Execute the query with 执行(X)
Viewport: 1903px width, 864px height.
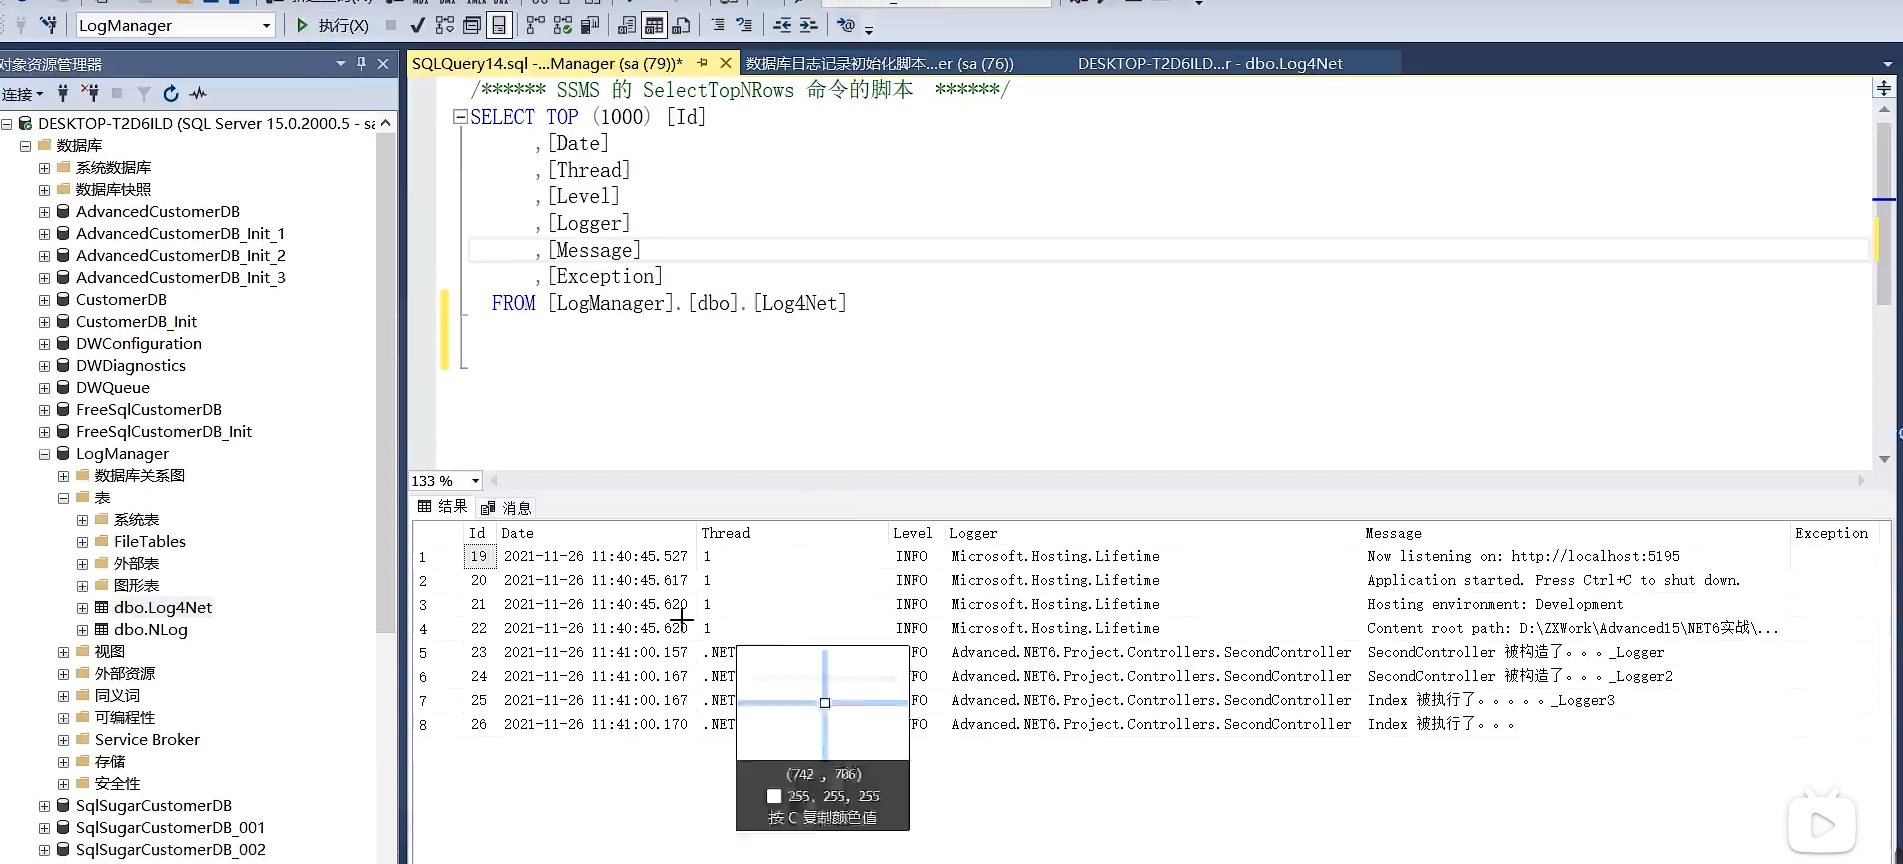point(332,25)
